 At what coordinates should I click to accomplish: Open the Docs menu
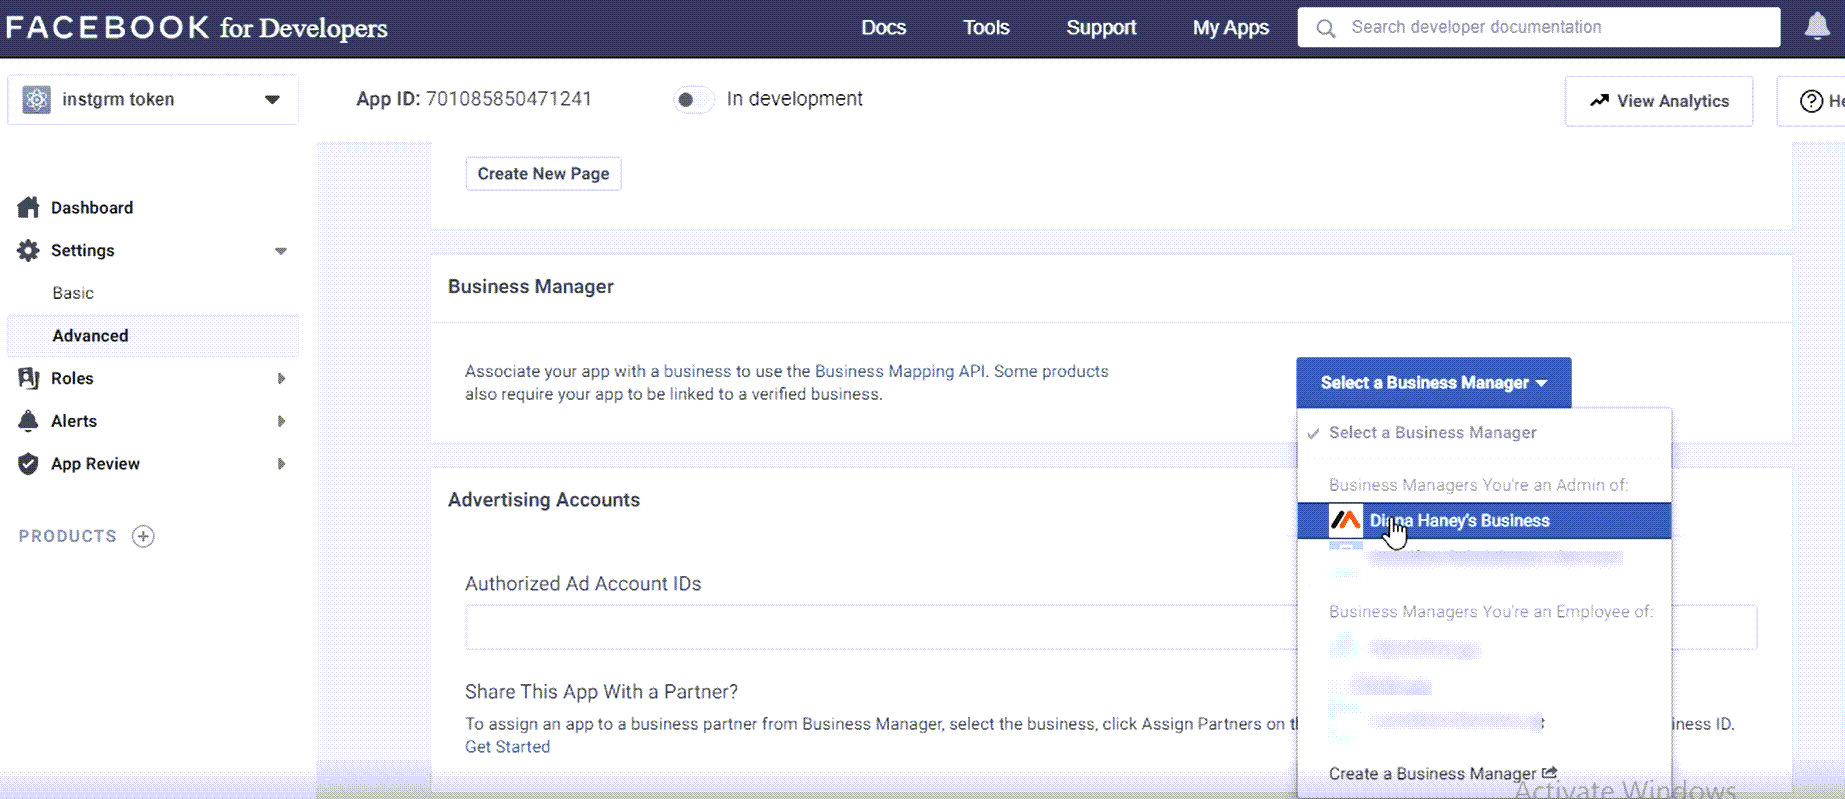(x=884, y=28)
